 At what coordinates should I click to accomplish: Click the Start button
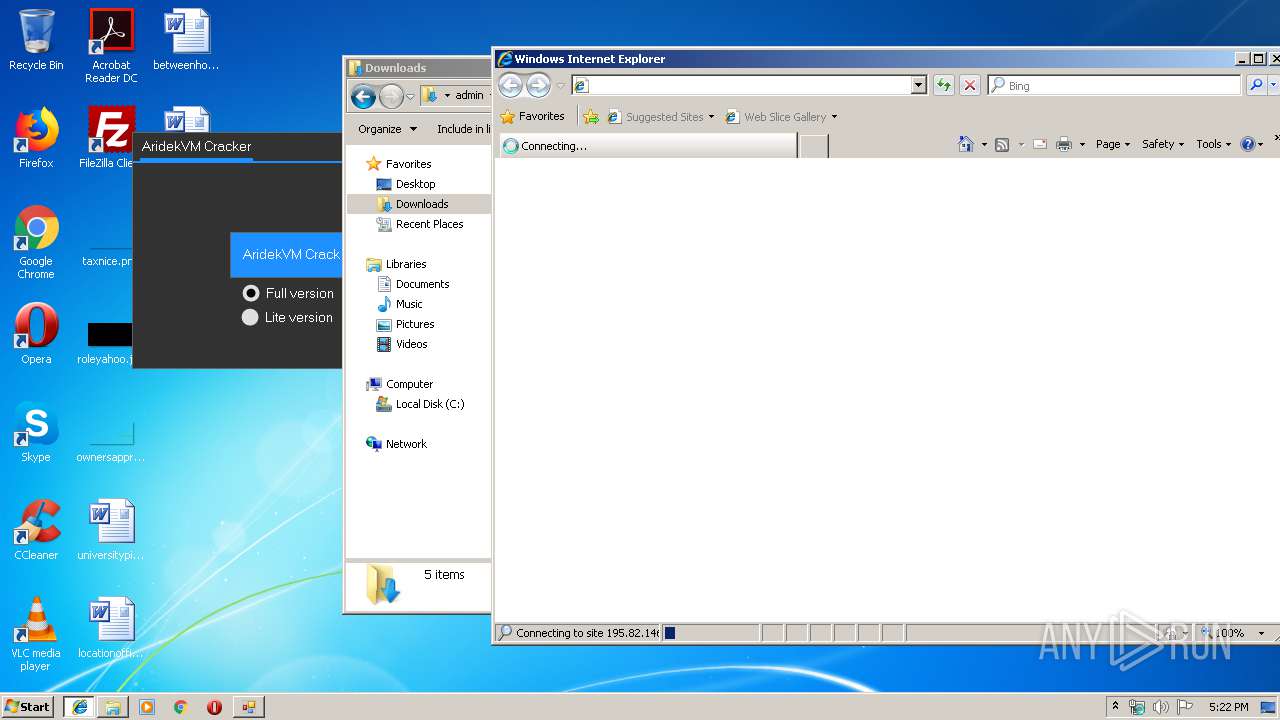[28, 707]
